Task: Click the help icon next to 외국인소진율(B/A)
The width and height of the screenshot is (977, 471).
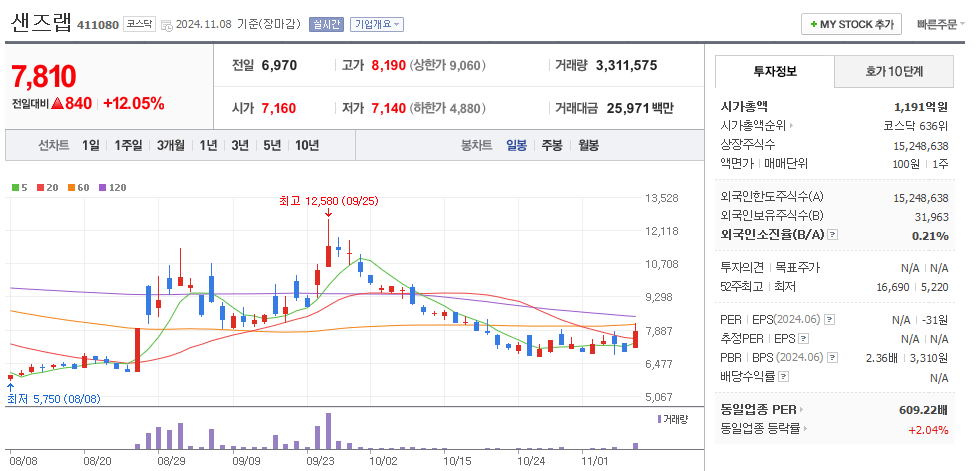Action: coord(832,235)
